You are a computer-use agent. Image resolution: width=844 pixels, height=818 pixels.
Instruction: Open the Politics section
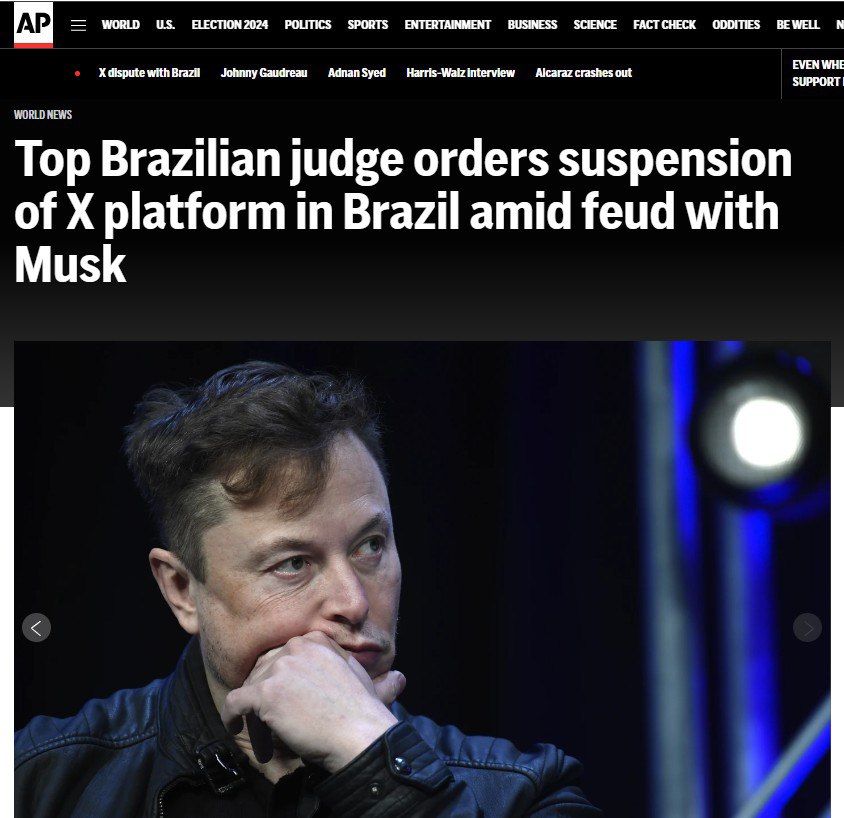coord(308,25)
